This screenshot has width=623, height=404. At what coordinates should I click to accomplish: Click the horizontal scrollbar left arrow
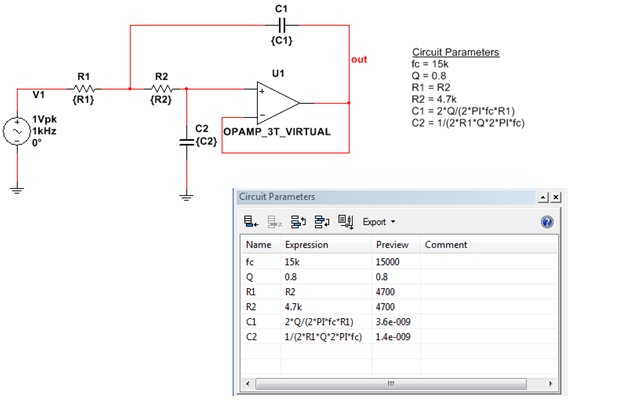247,385
